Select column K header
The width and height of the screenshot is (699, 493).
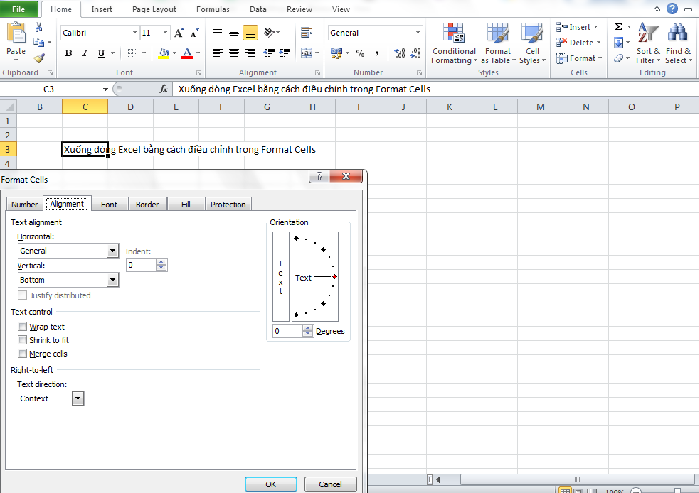click(x=449, y=107)
